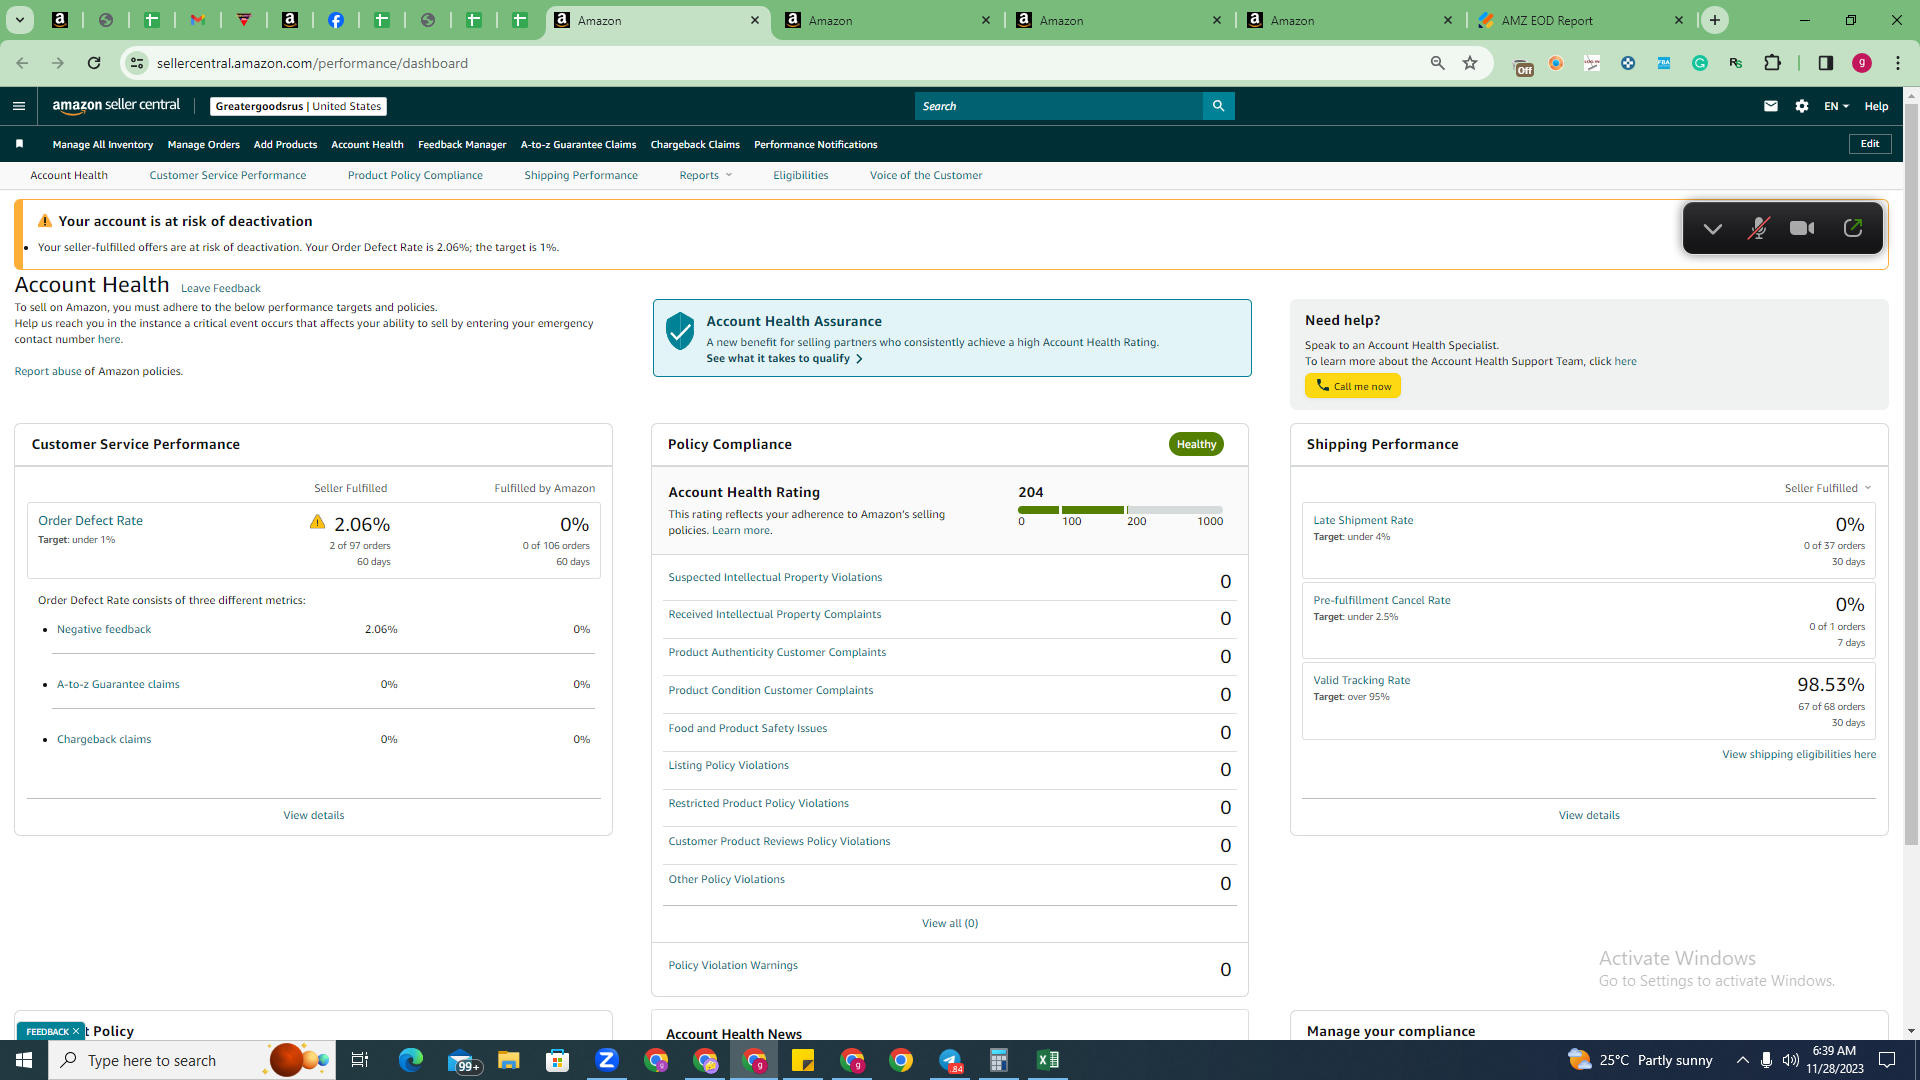
Task: Click the Edit button on the bookmarks bar
Action: point(1870,144)
